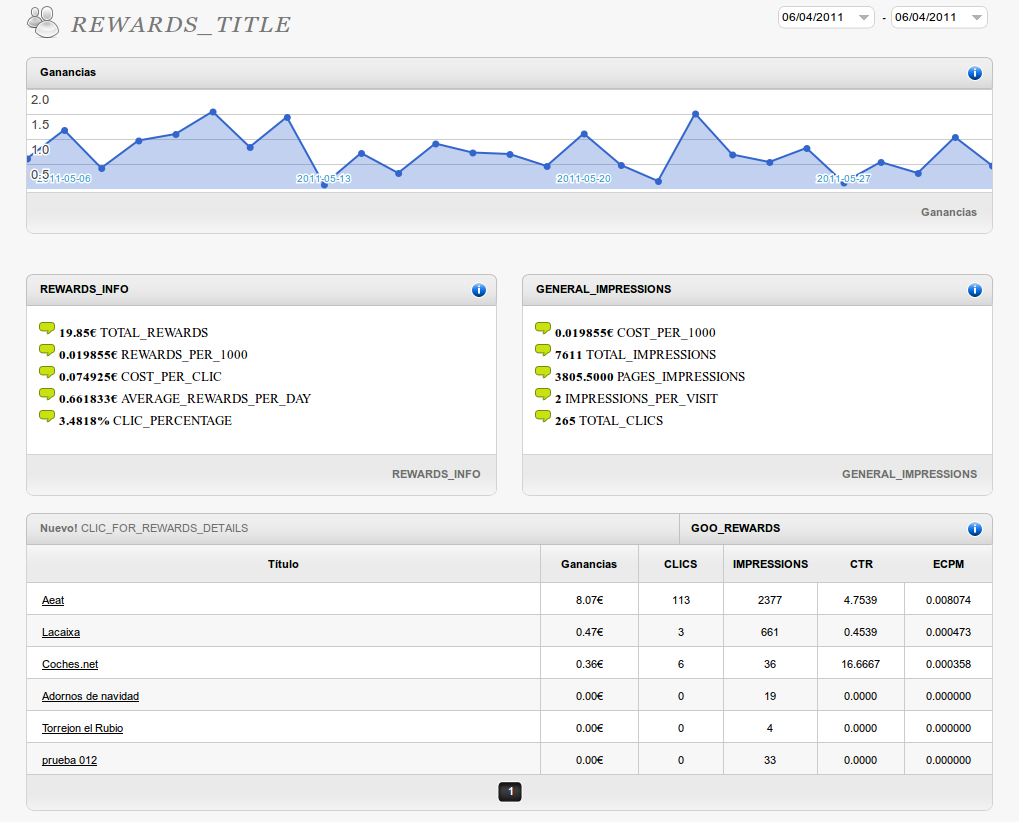Click the REWARDS_INFO panel info icon
1019x822 pixels.
point(478,290)
